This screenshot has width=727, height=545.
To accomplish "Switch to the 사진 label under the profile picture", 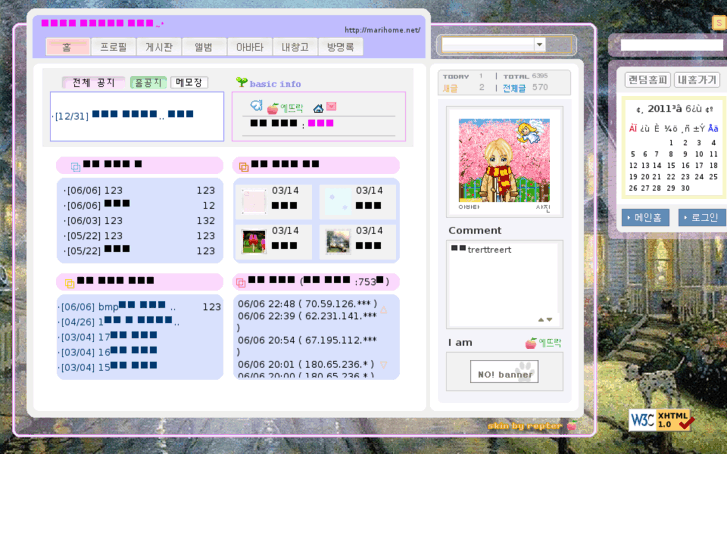I will [x=543, y=208].
